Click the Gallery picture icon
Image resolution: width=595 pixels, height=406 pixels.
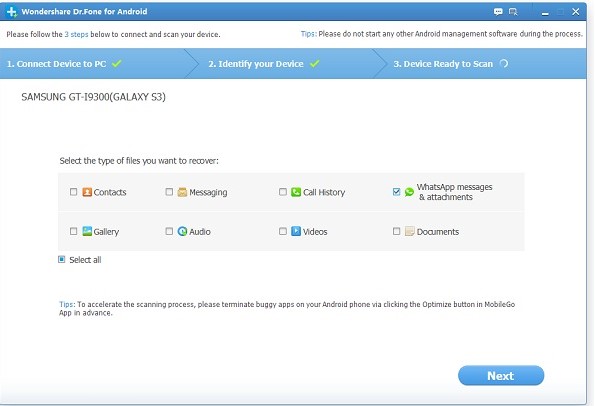(x=87, y=231)
